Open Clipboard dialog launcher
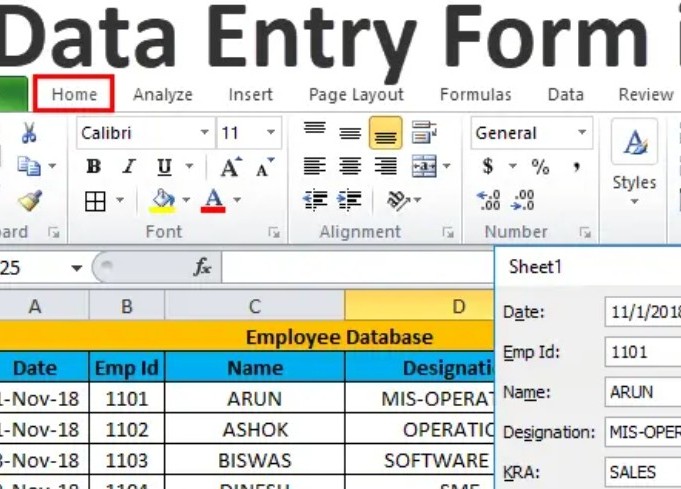Viewport: 681px width, 489px height. coord(54,233)
